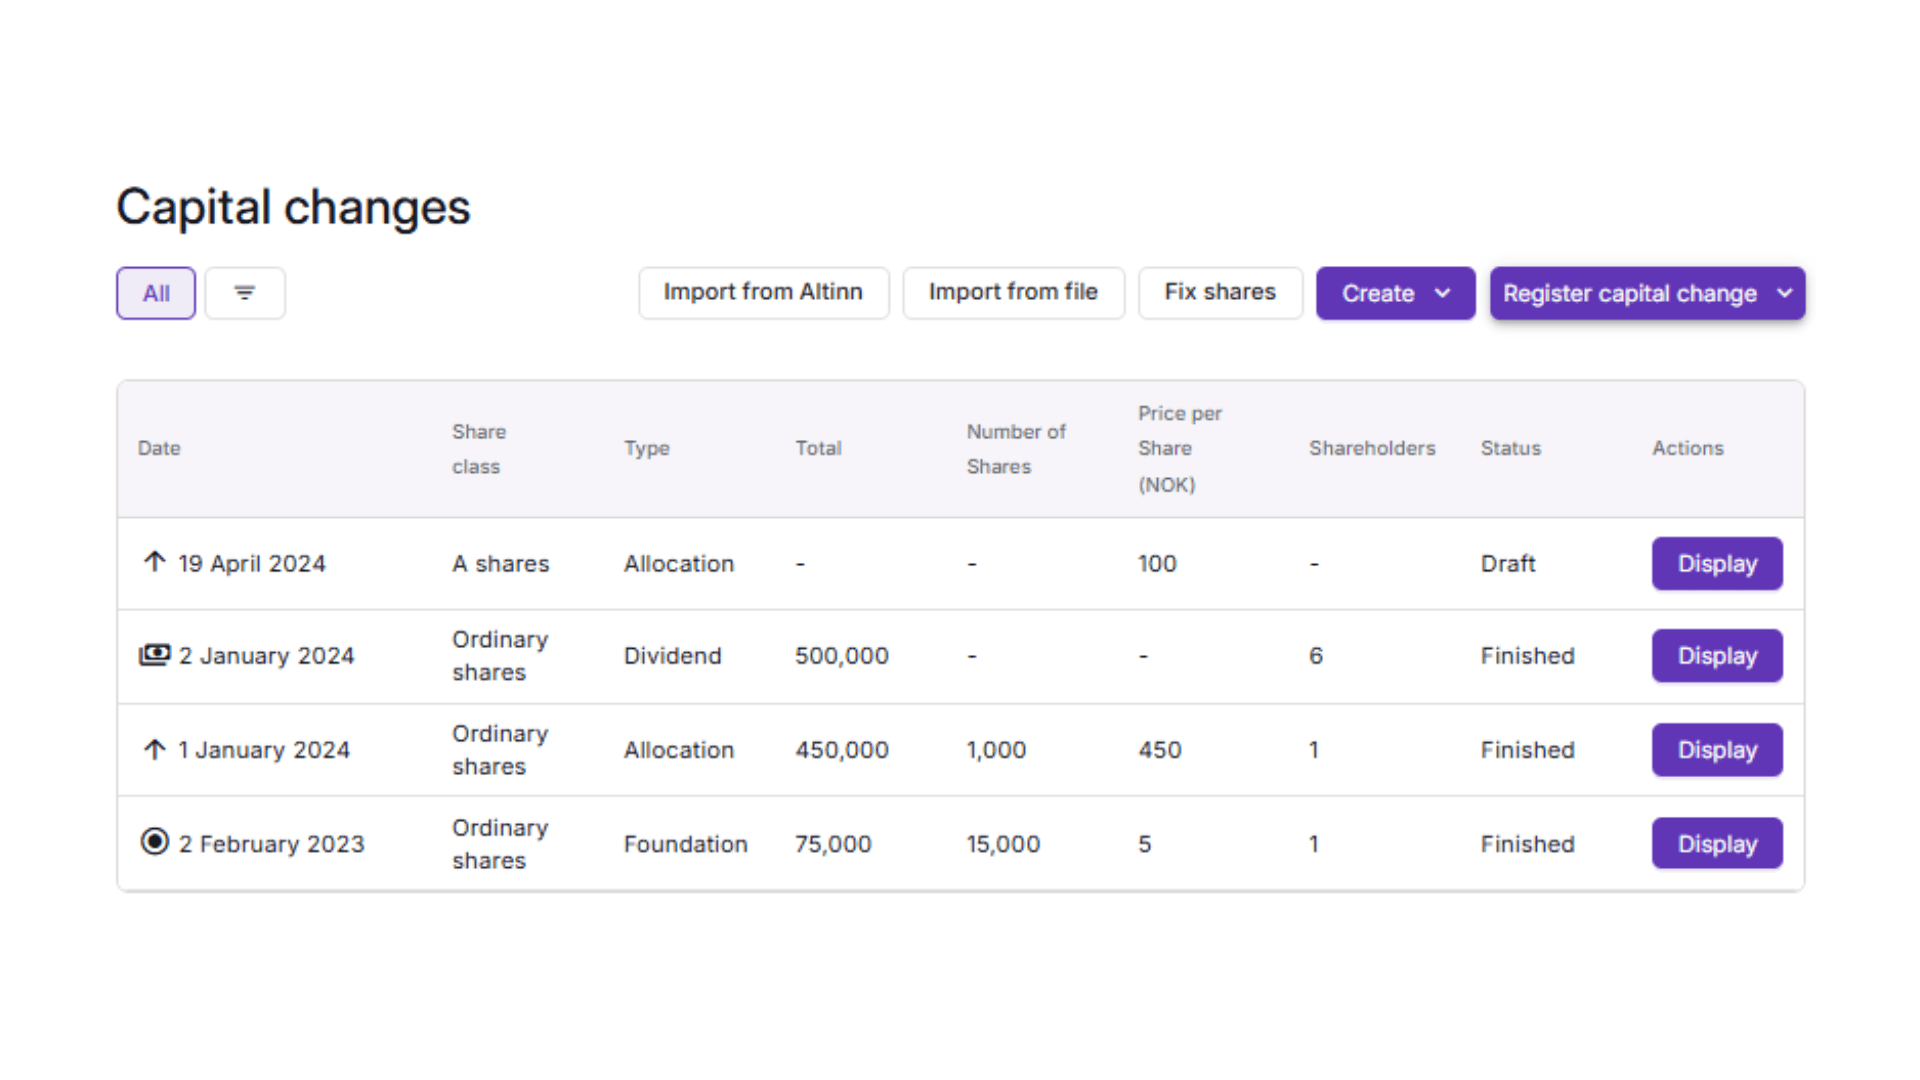Click the chevron on the Create button
Image resolution: width=1920 pixels, height=1080 pixels.
pyautogui.click(x=1442, y=293)
